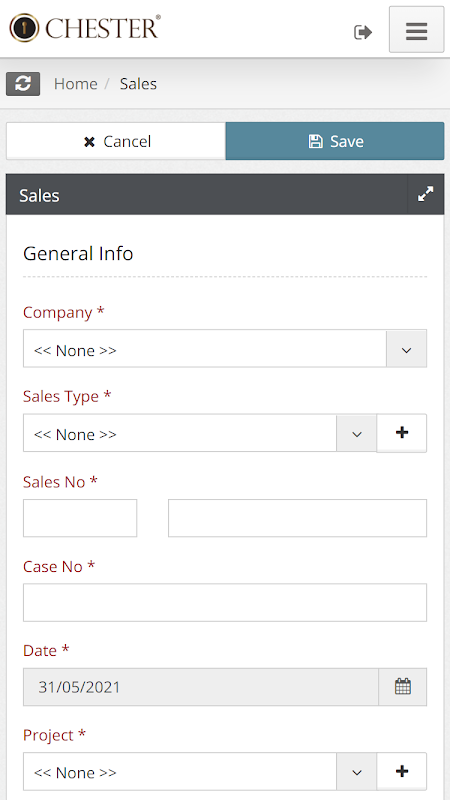
Task: Save the sales record
Action: coord(335,141)
